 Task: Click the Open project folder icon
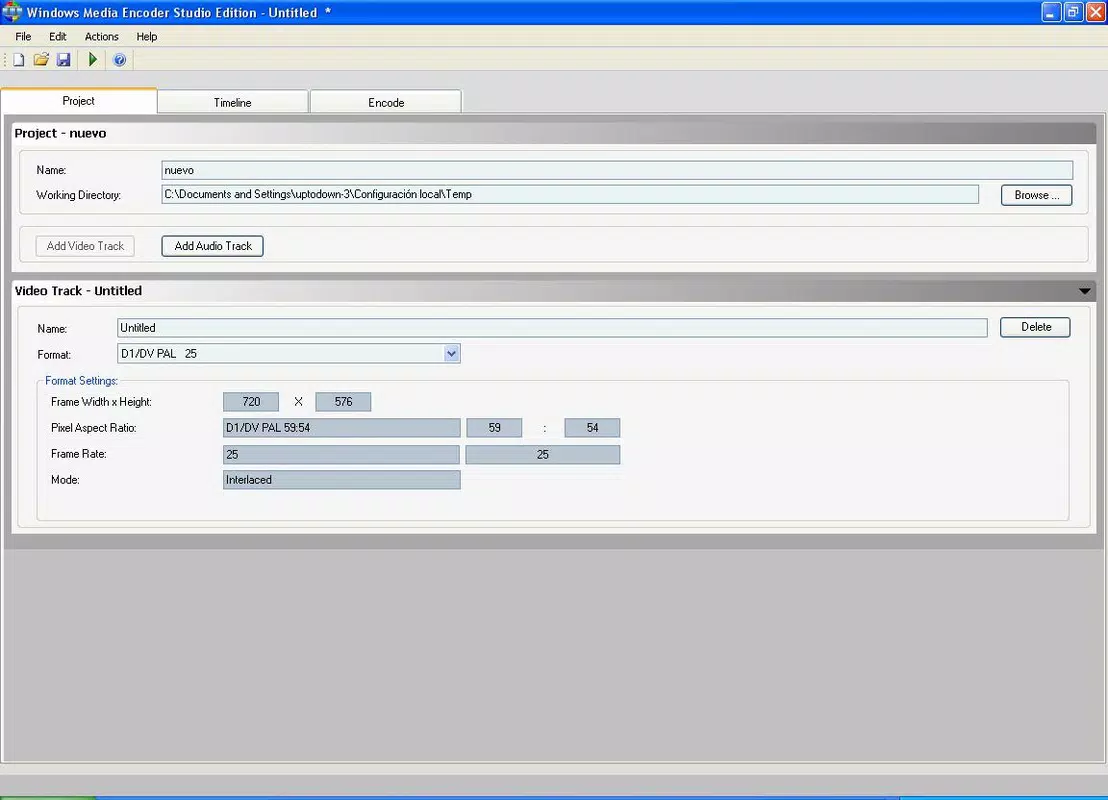[41, 60]
